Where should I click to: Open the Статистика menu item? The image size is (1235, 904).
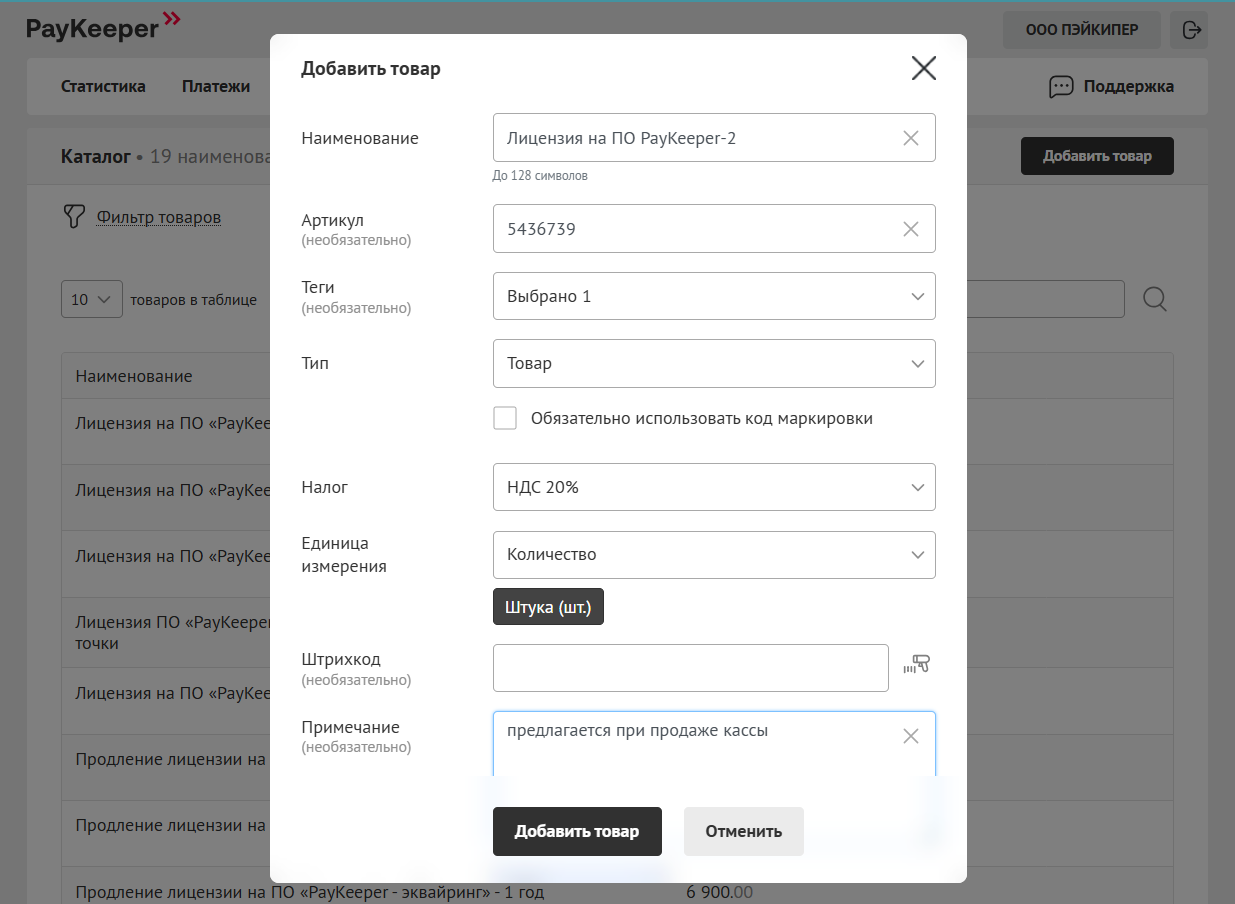pyautogui.click(x=103, y=86)
